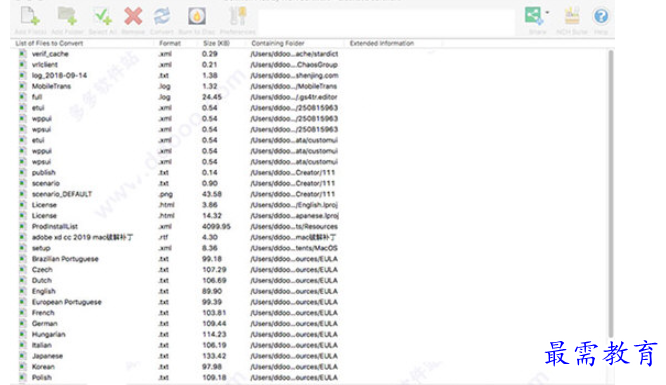Click the 4099.95 size value
The height and width of the screenshot is (385, 666).
(216, 226)
